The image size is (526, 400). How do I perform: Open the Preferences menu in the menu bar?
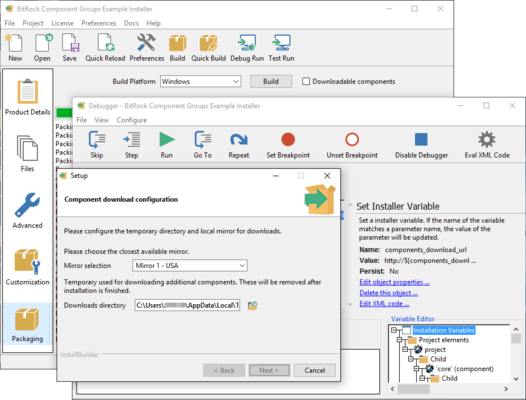[99, 23]
